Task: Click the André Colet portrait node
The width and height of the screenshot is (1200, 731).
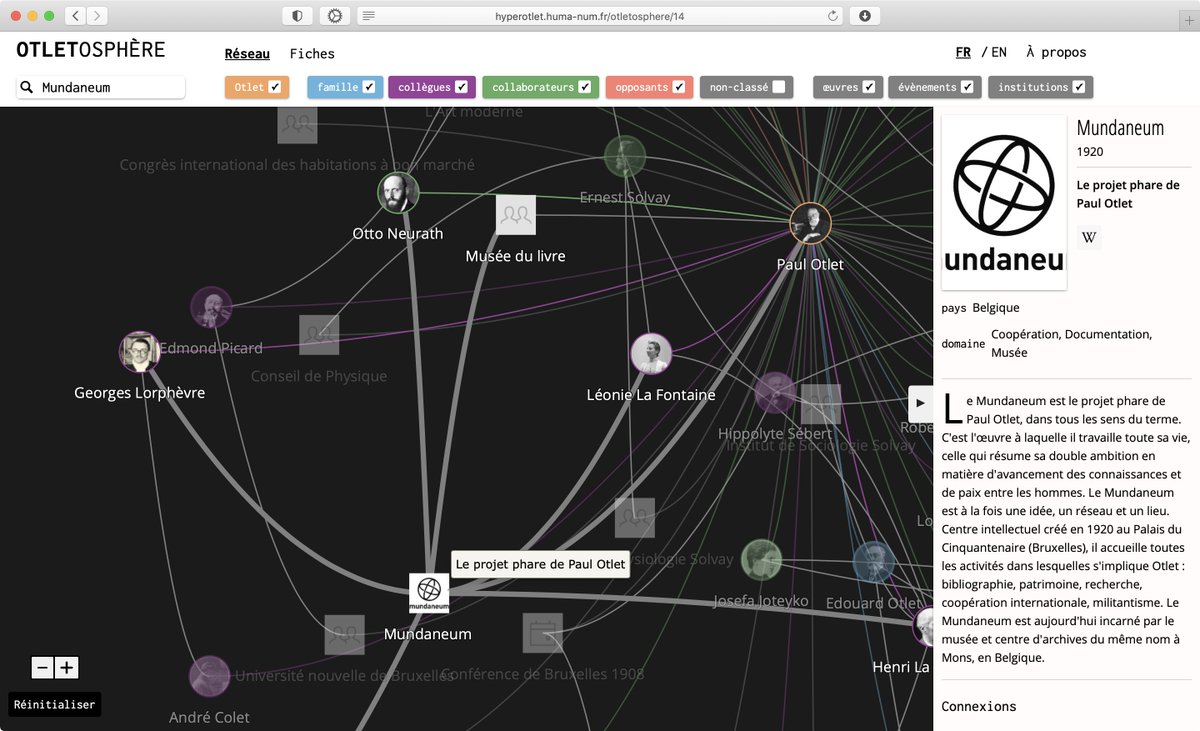Action: pos(210,677)
